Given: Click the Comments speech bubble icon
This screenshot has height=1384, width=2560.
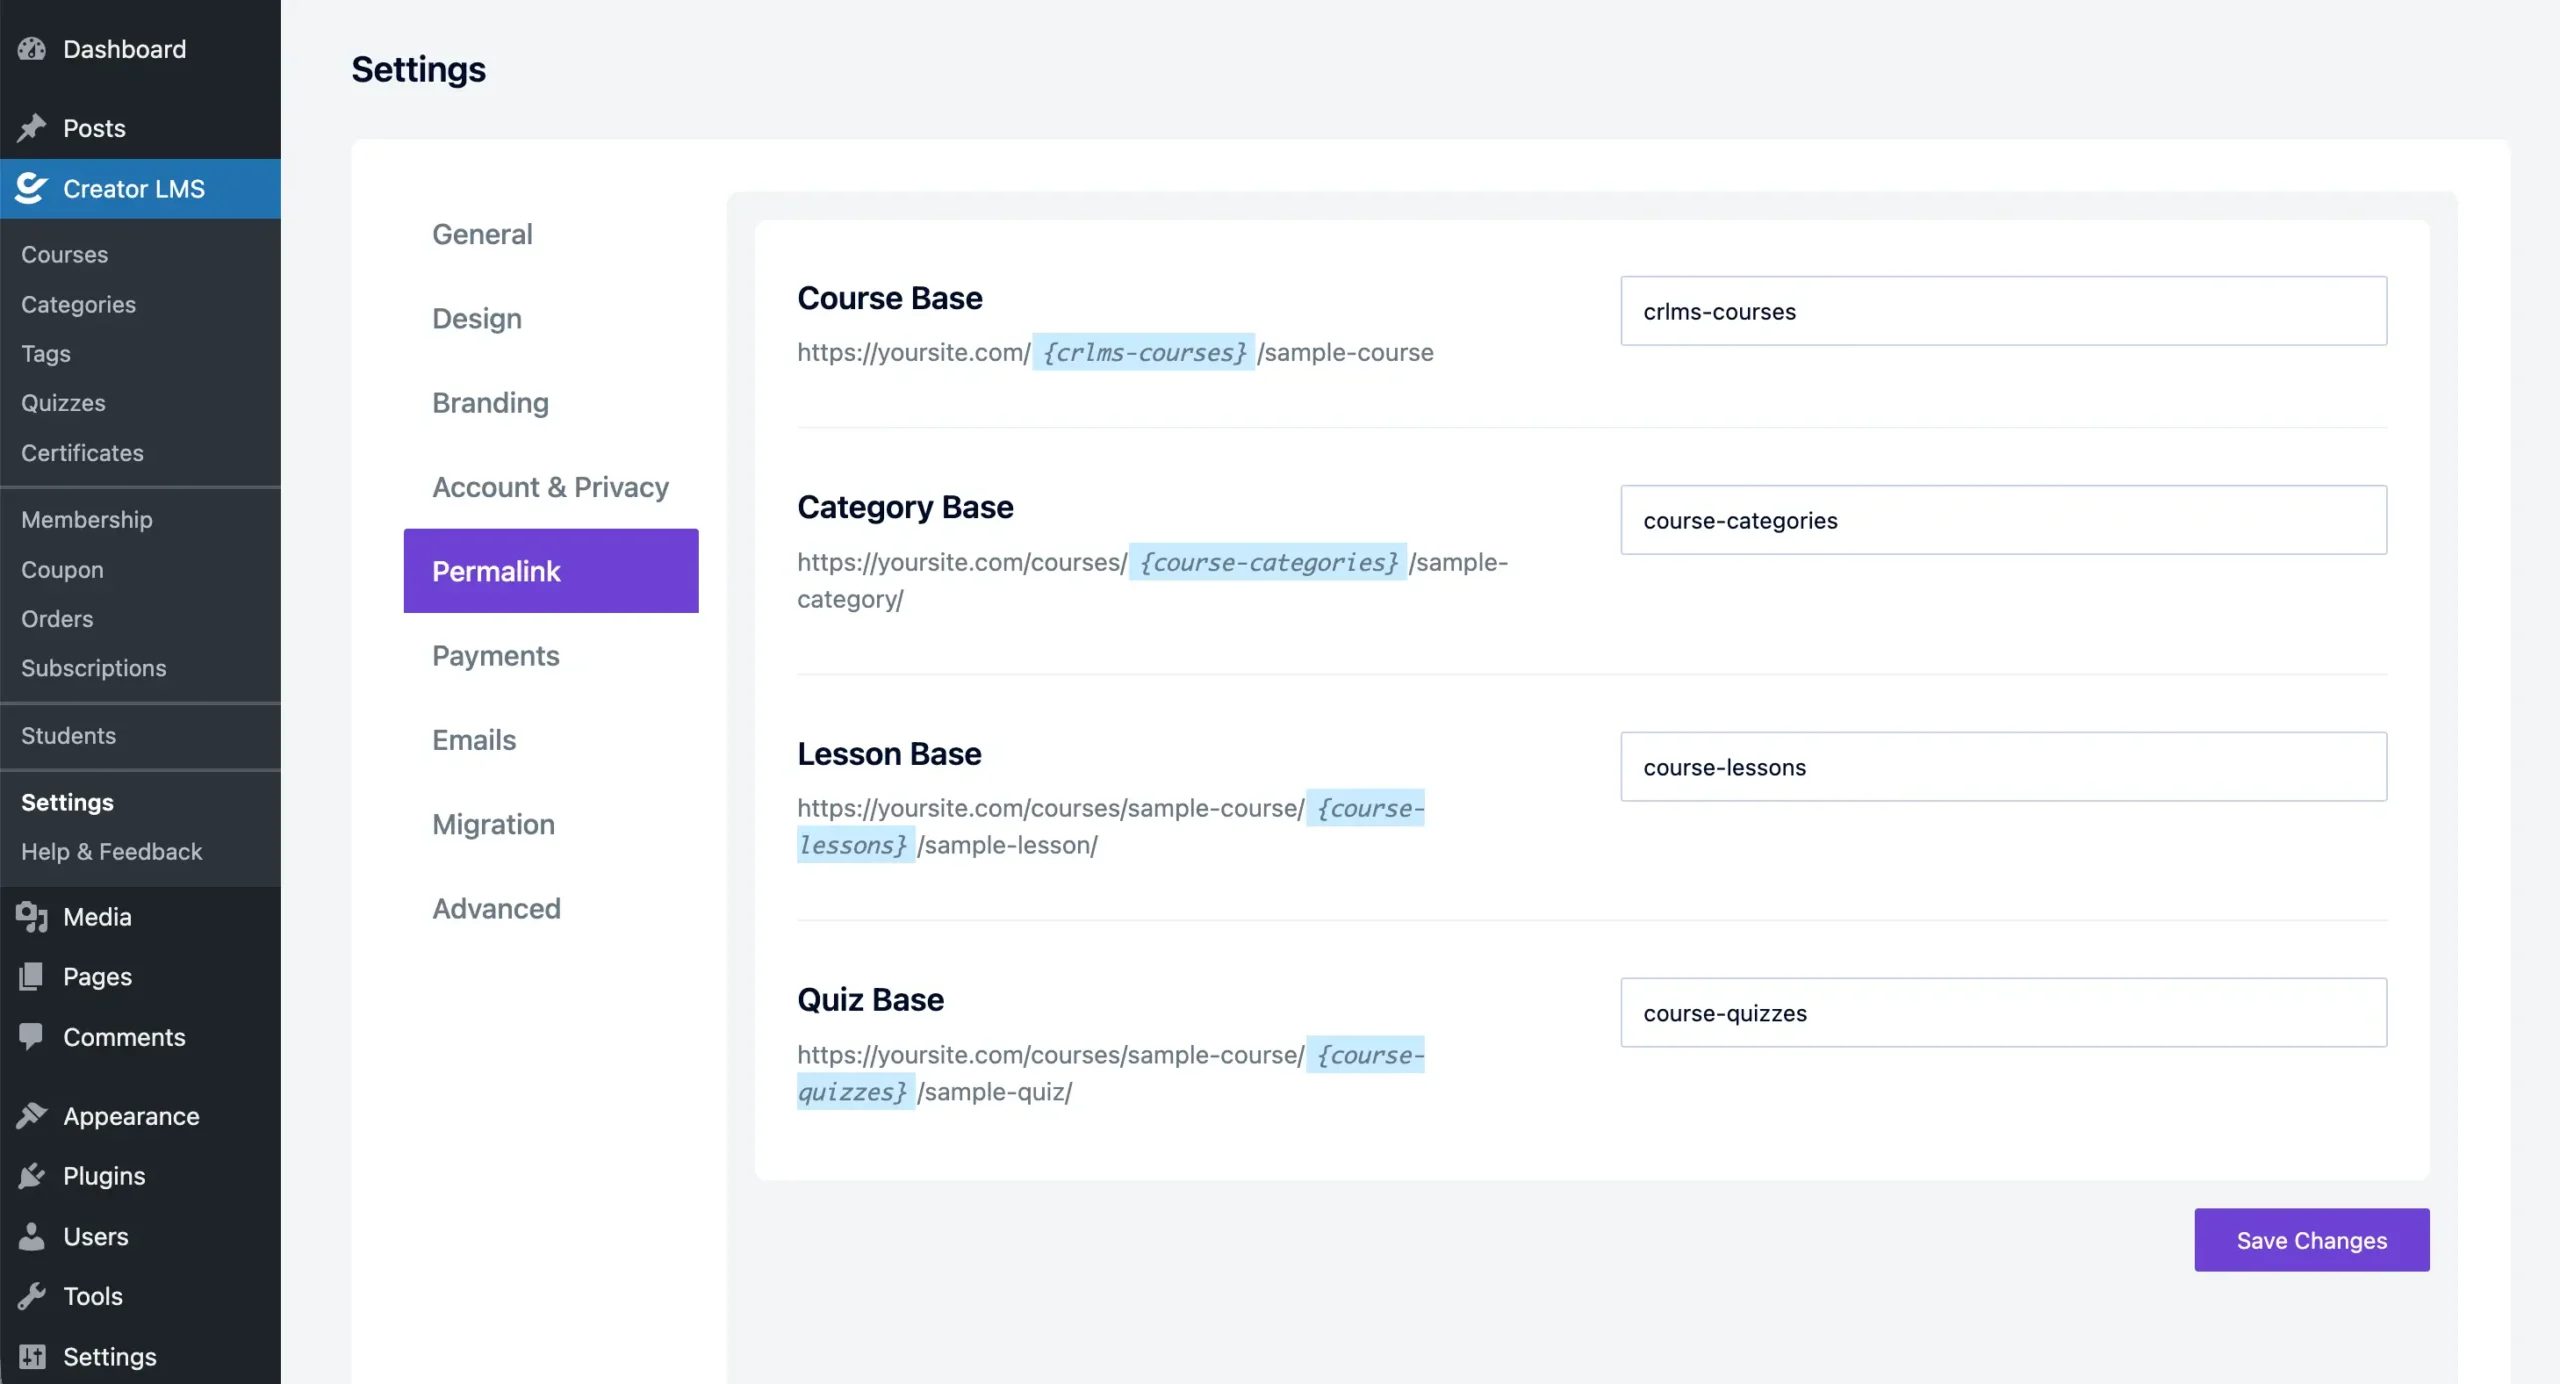Looking at the screenshot, I should pyautogui.click(x=32, y=1036).
